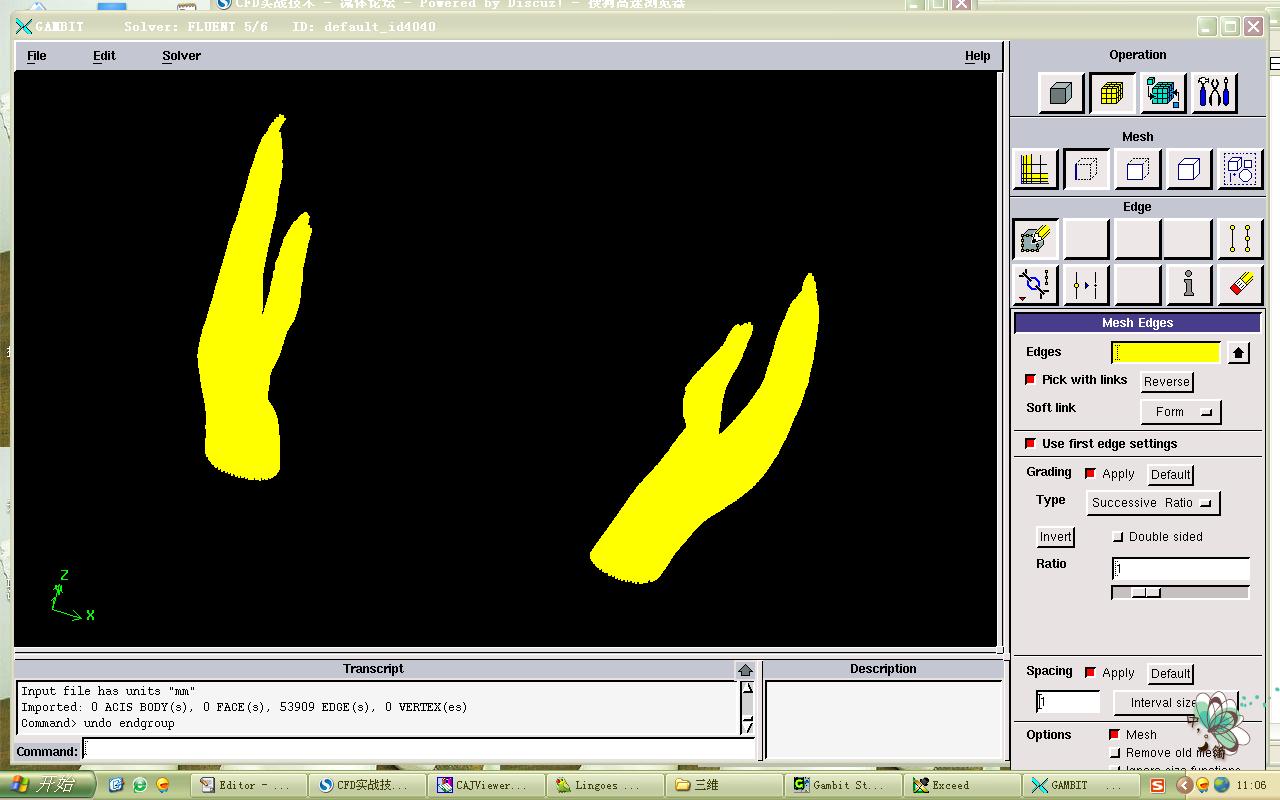1280x800 pixels.
Task: Open the Soft link Form dropdown
Action: click(1180, 412)
